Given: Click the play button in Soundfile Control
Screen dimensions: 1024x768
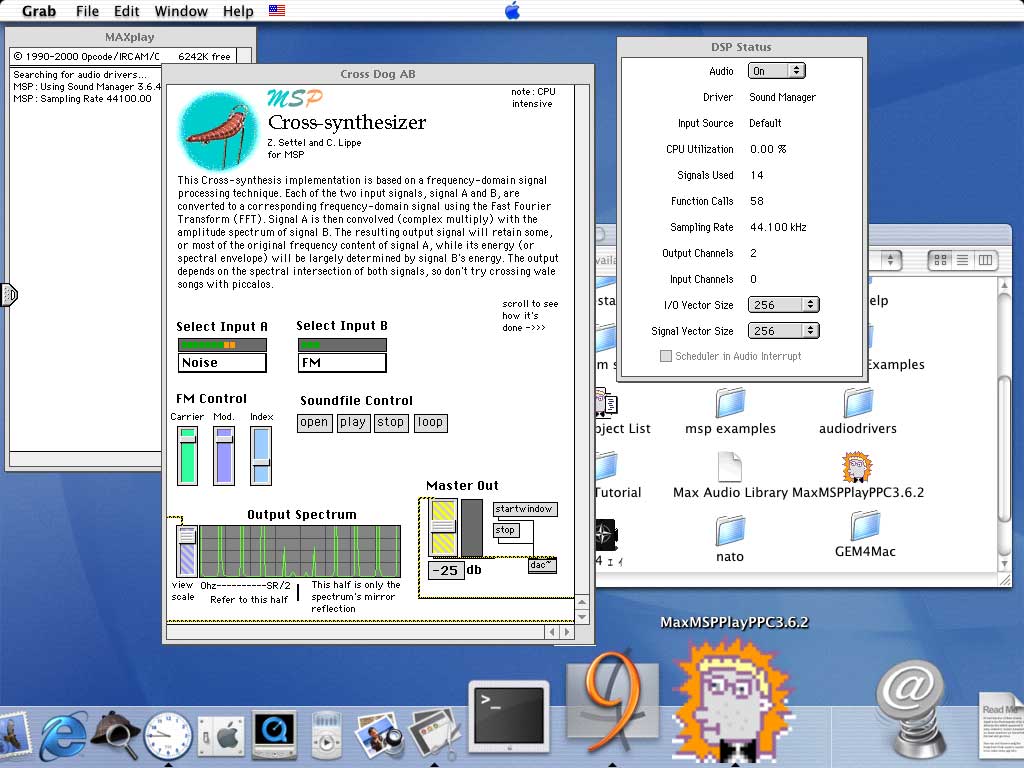Looking at the screenshot, I should pyautogui.click(x=353, y=423).
